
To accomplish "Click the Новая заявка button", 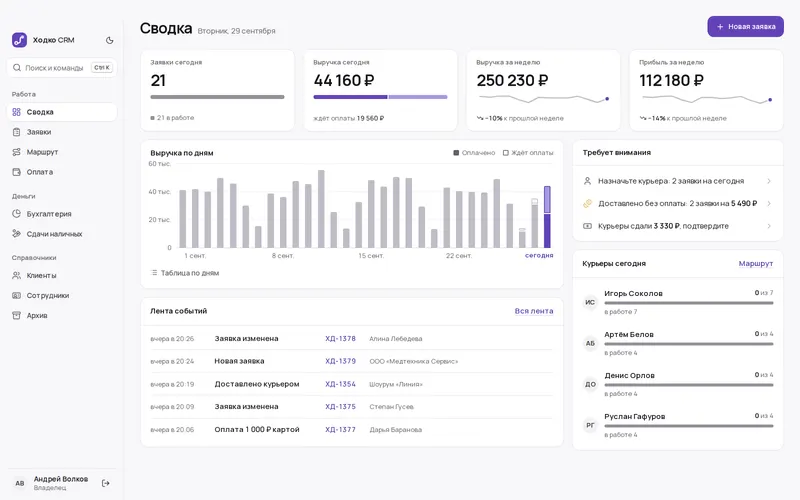I will pos(745,27).
